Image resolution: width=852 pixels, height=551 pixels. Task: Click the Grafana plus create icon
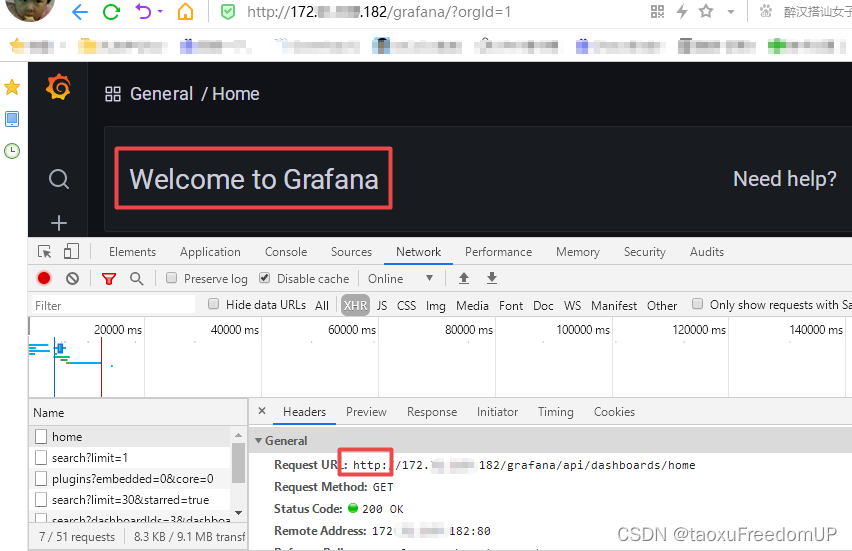pyautogui.click(x=59, y=223)
